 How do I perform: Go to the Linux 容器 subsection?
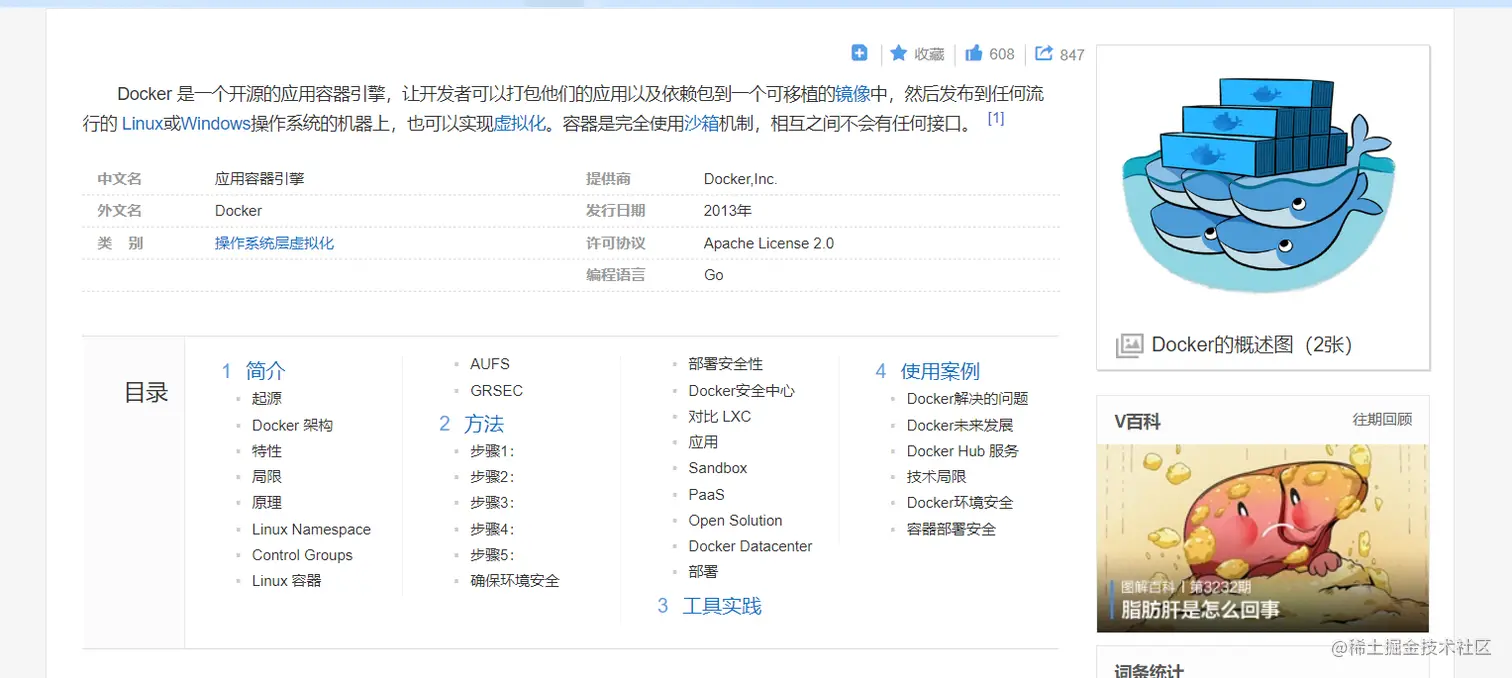pos(287,581)
